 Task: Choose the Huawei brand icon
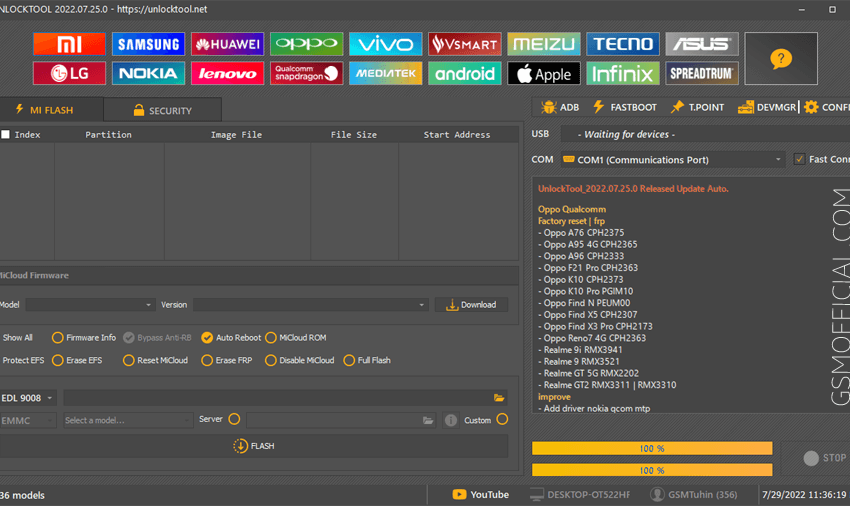click(227, 44)
